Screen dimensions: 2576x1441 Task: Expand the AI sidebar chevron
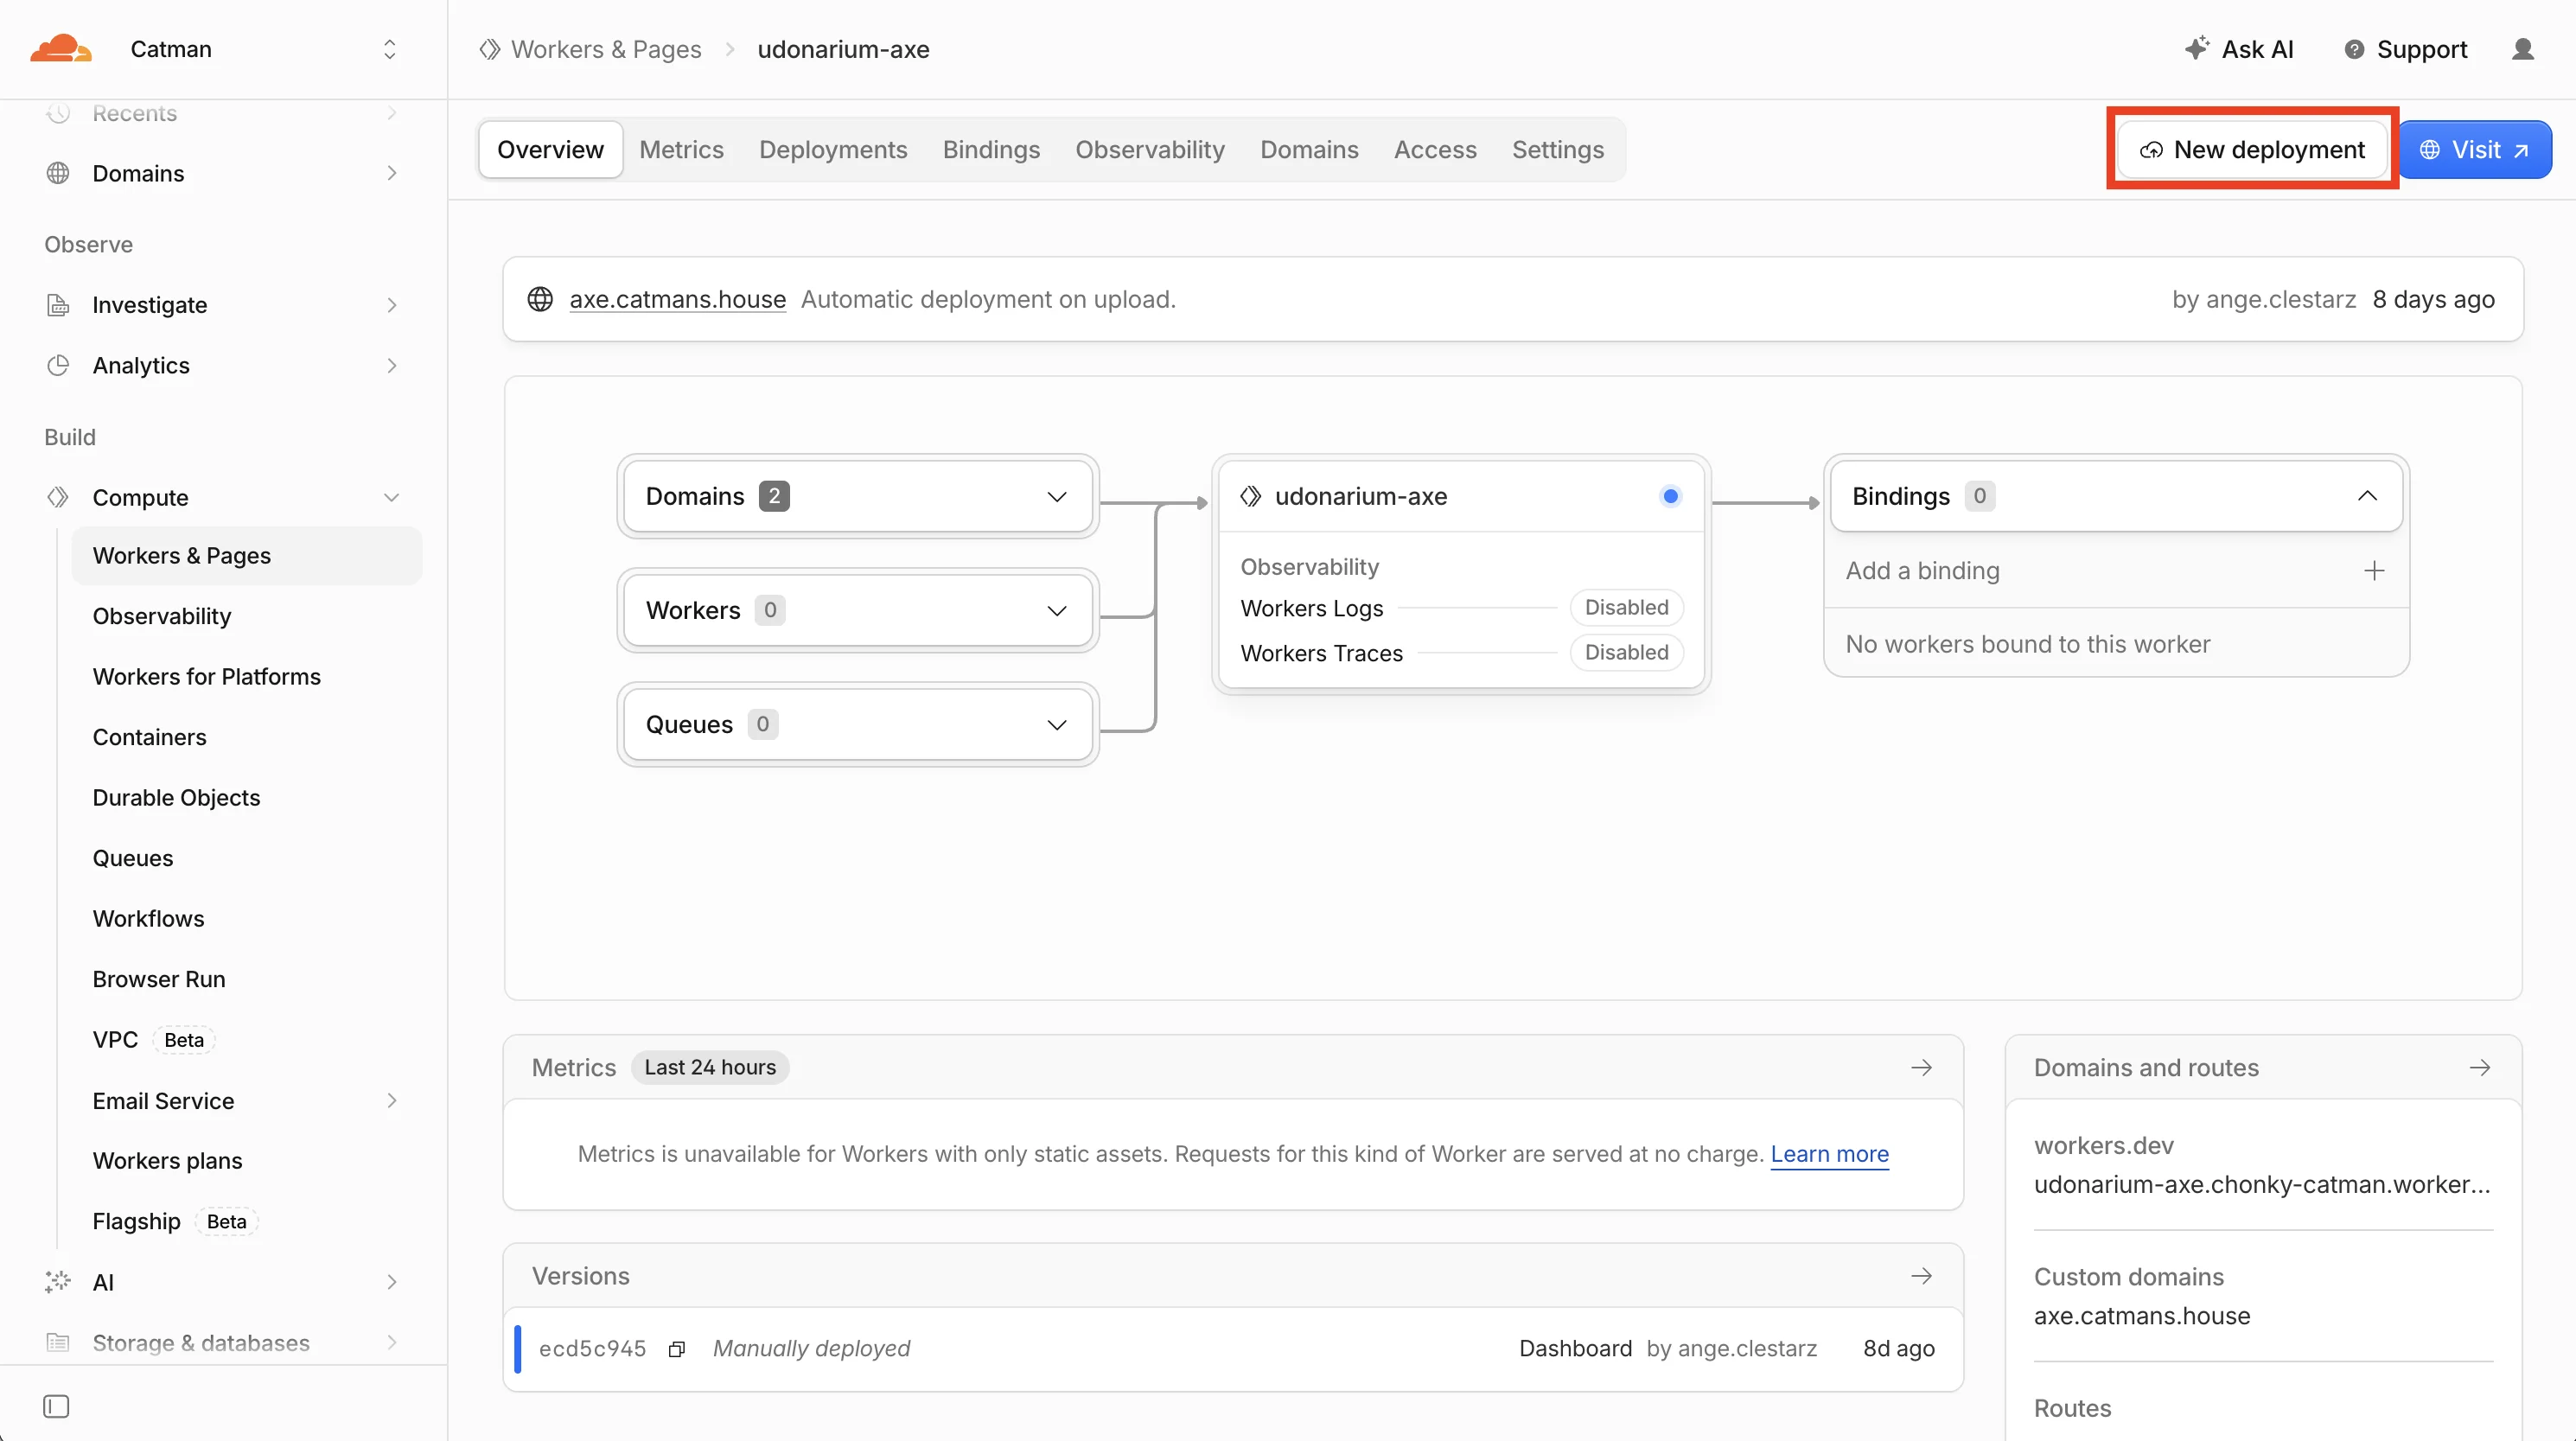391,1281
